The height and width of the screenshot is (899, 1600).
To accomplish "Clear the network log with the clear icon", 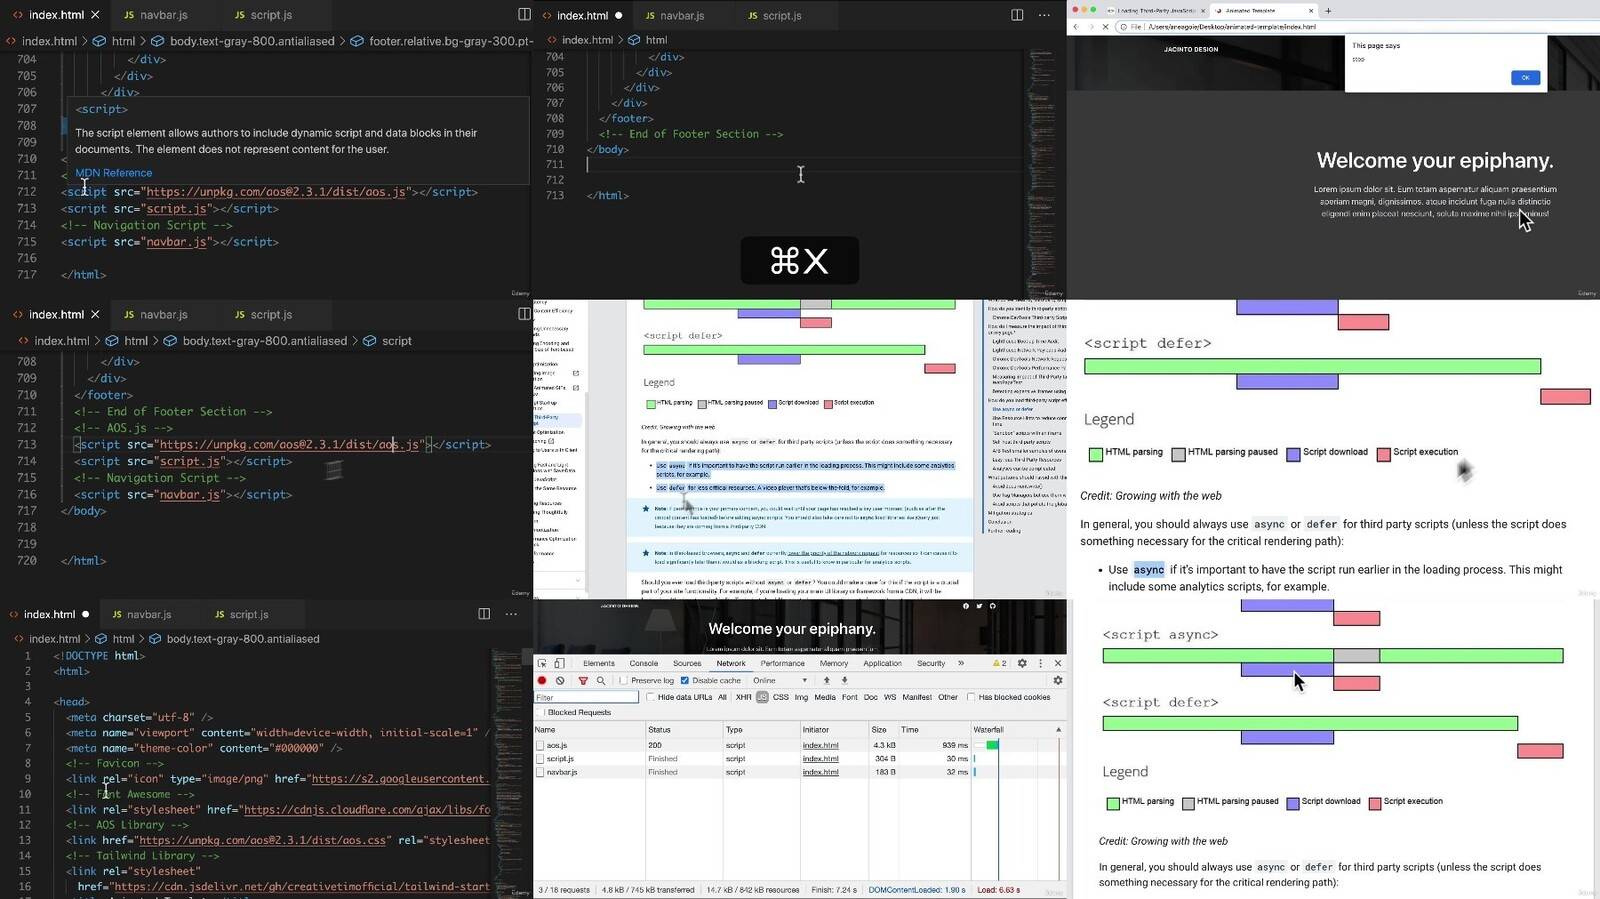I will tap(560, 680).
